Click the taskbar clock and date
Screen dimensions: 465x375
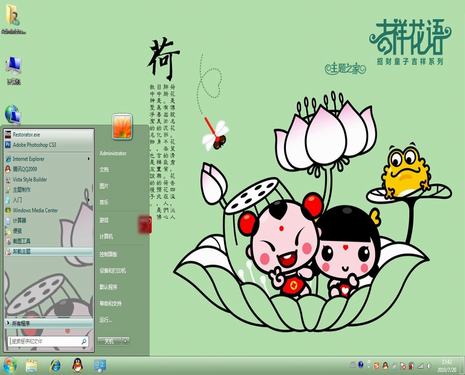[x=447, y=366]
